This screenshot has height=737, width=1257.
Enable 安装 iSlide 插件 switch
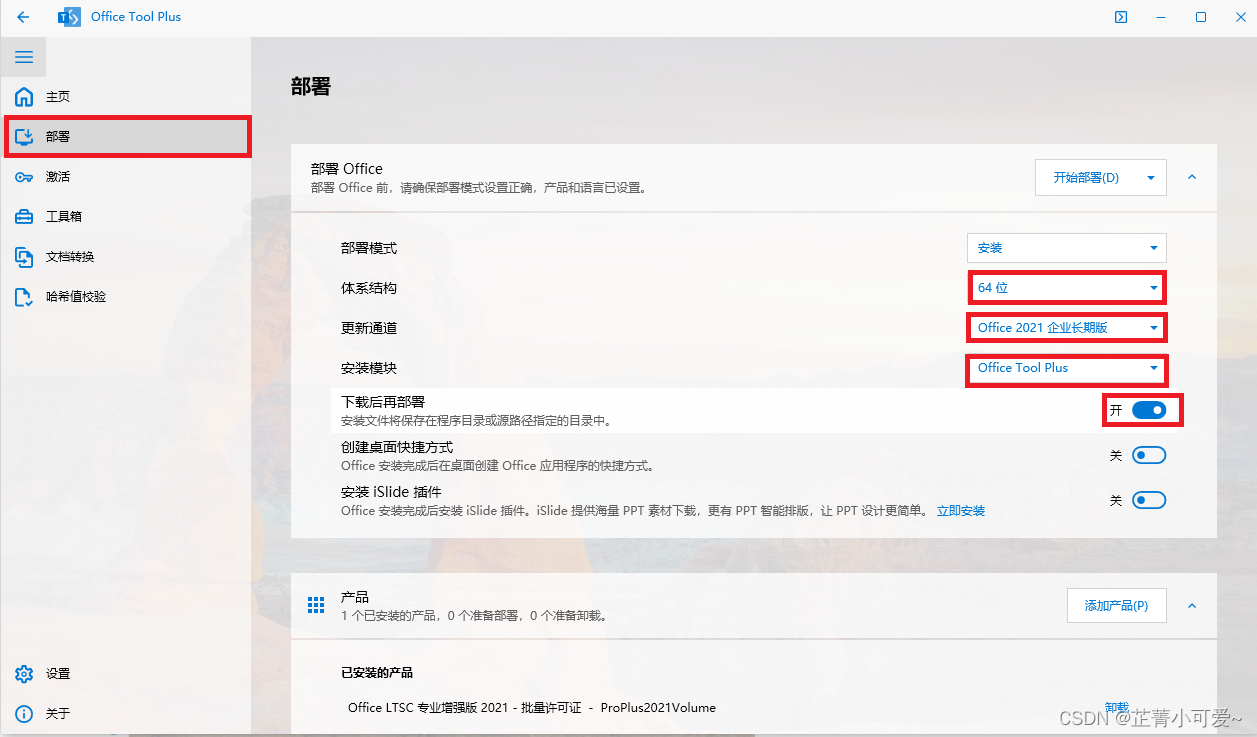coord(1149,500)
